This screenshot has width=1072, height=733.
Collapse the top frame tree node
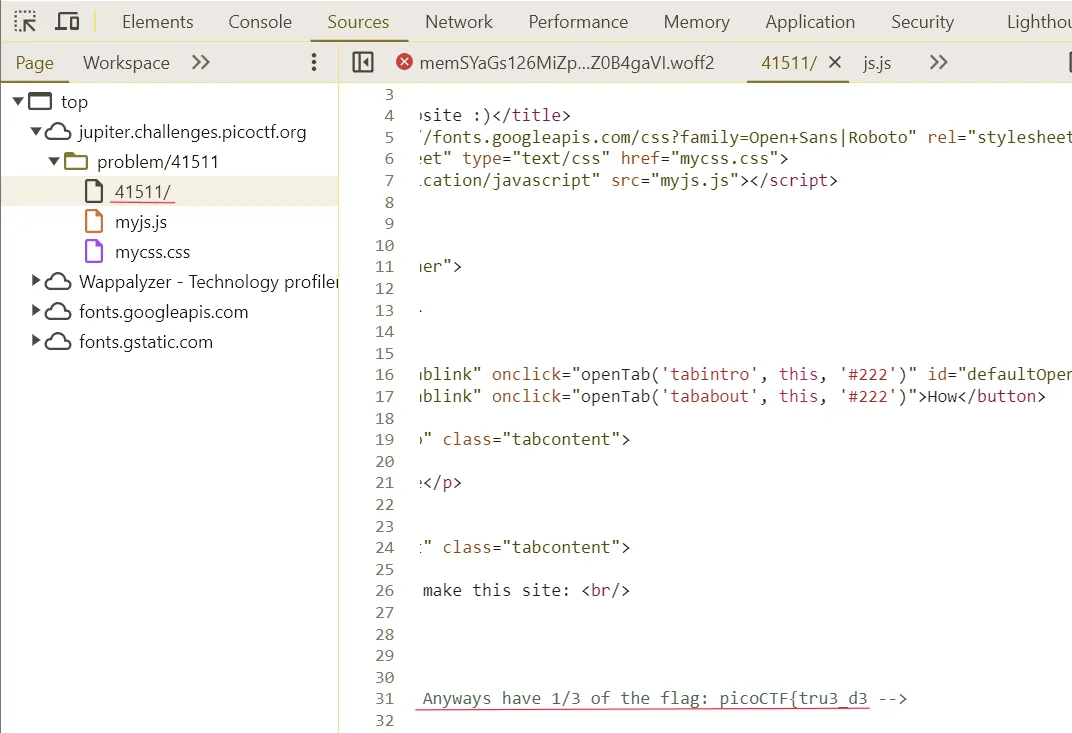point(18,102)
